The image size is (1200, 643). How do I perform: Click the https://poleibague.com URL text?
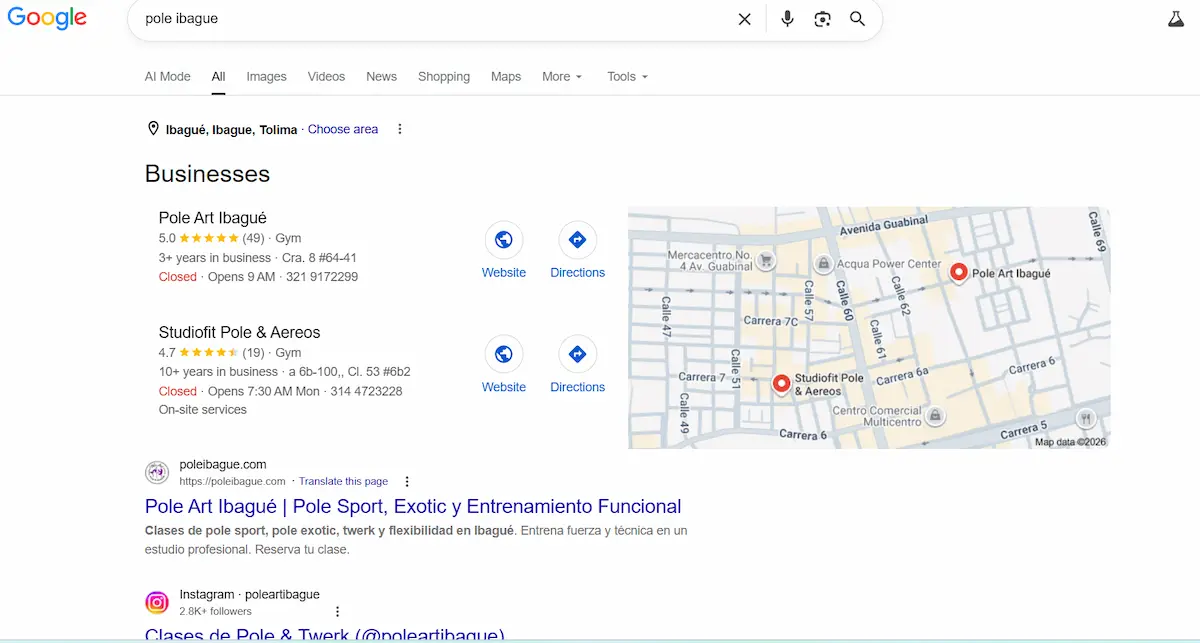[x=232, y=481]
